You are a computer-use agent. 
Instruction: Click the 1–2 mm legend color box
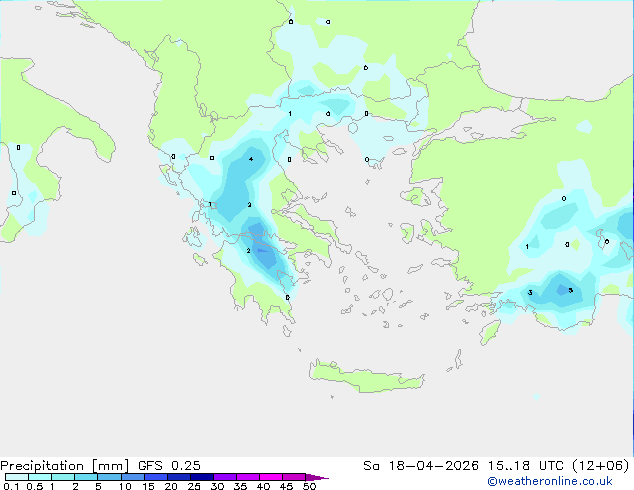tap(63, 477)
